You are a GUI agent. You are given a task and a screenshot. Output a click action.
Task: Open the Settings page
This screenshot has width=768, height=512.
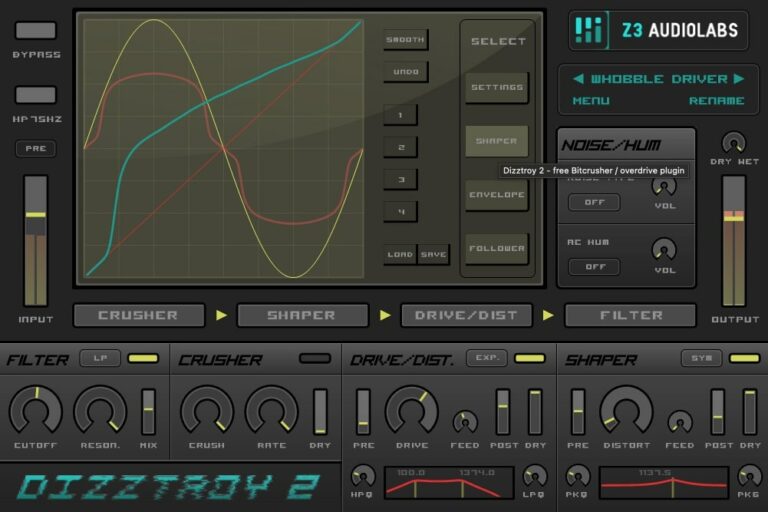click(x=497, y=87)
